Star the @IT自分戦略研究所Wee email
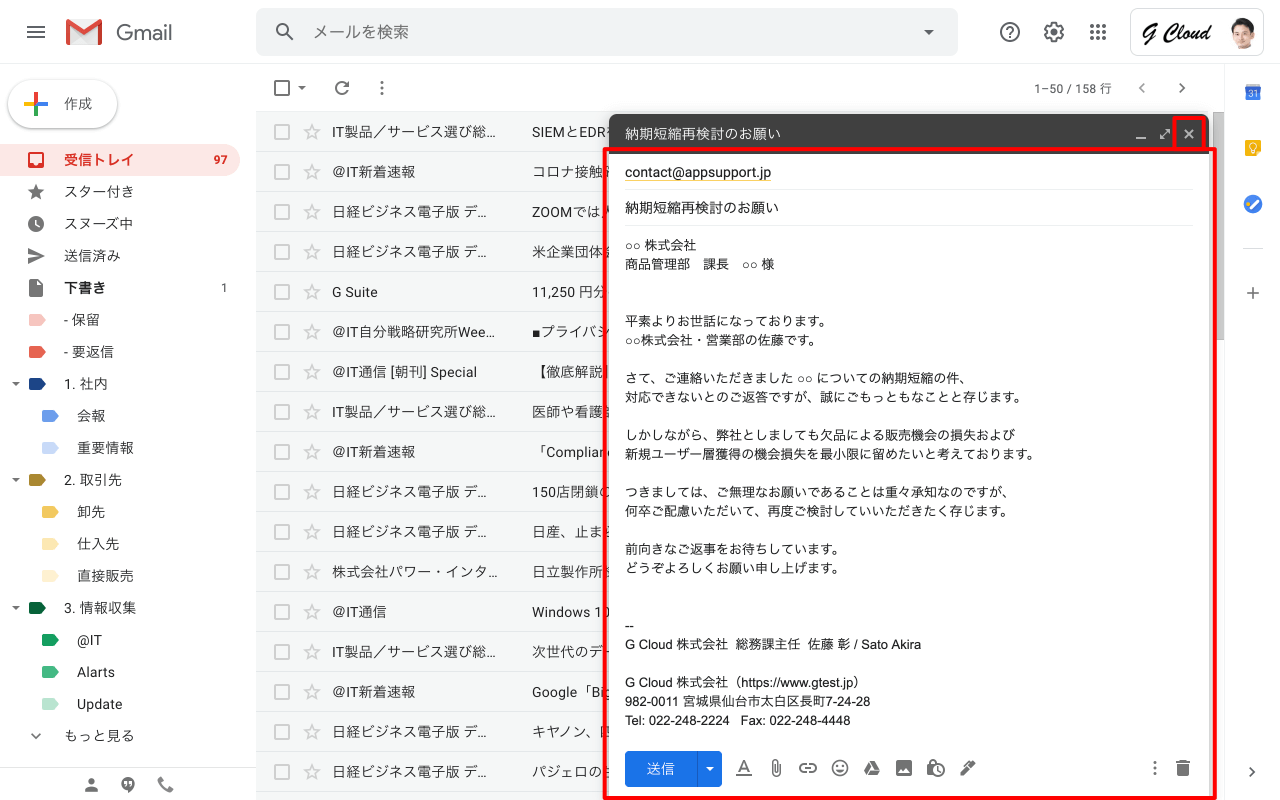 [312, 332]
